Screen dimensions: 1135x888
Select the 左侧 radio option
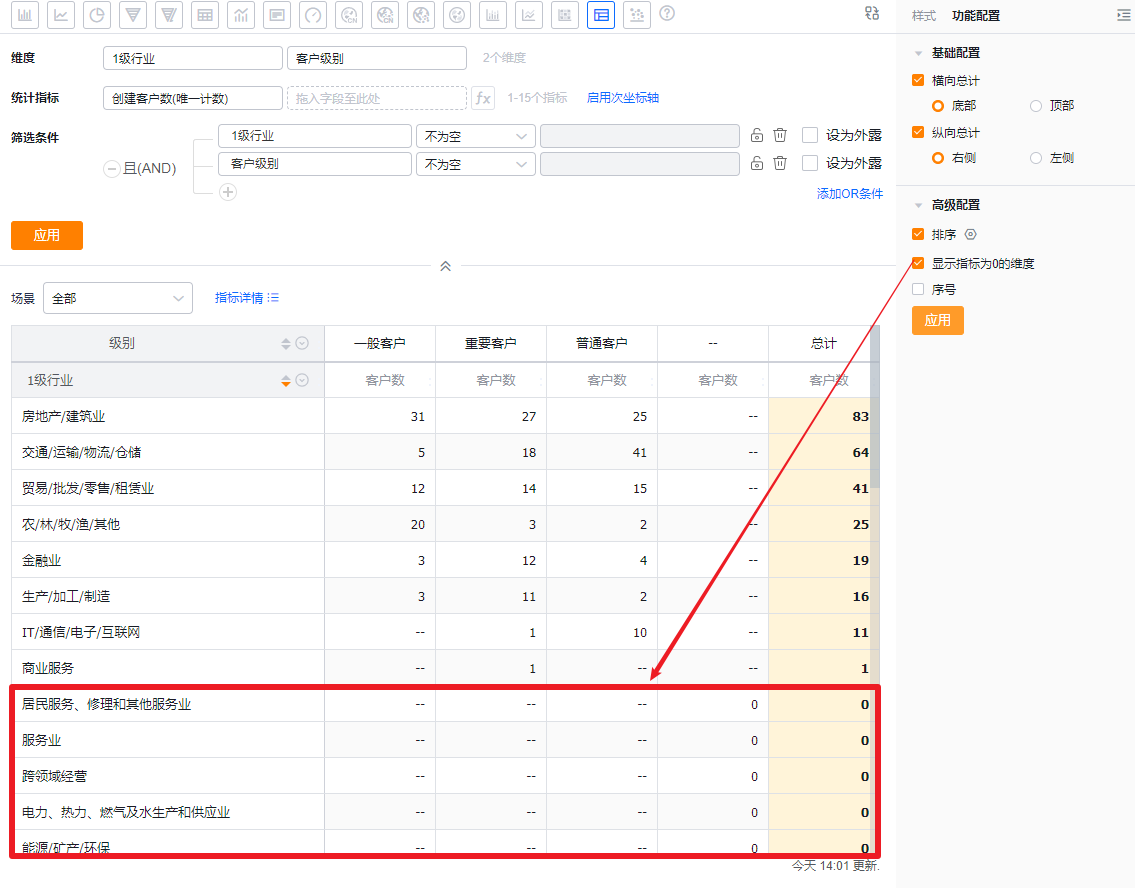pos(1036,158)
